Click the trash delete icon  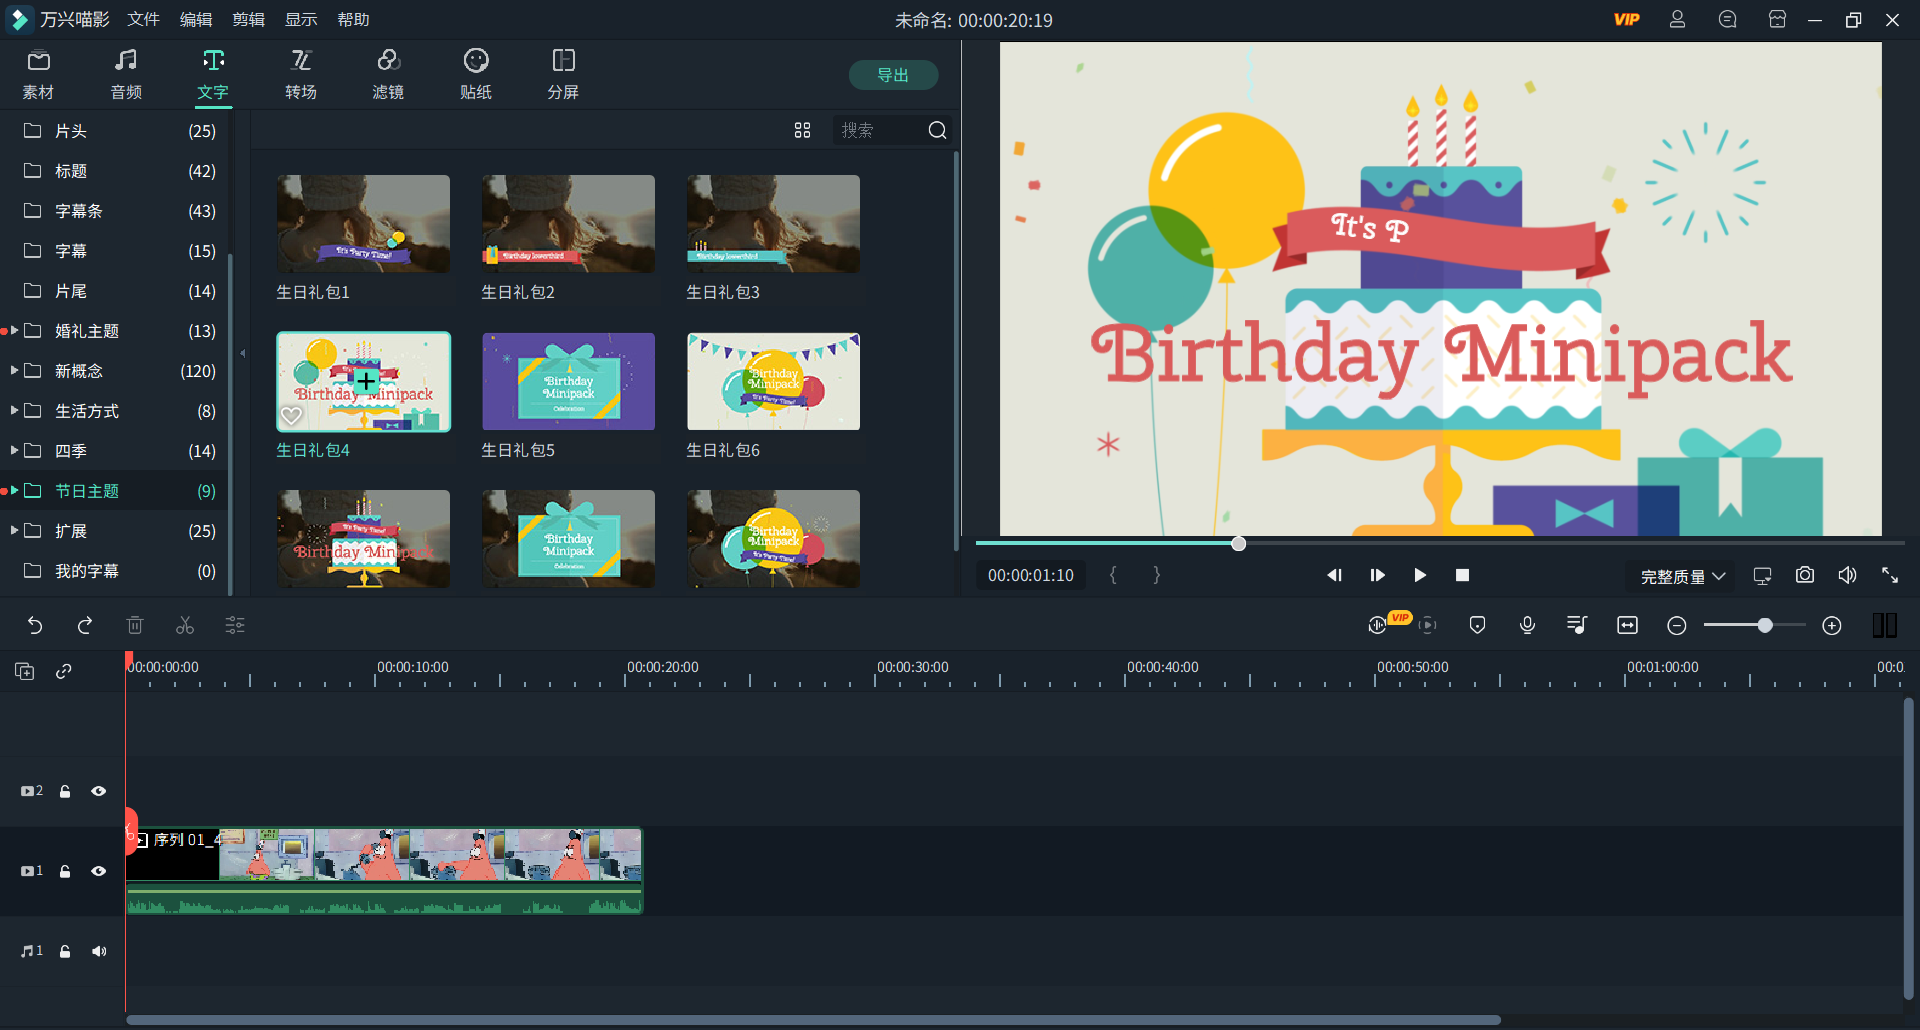pos(135,625)
